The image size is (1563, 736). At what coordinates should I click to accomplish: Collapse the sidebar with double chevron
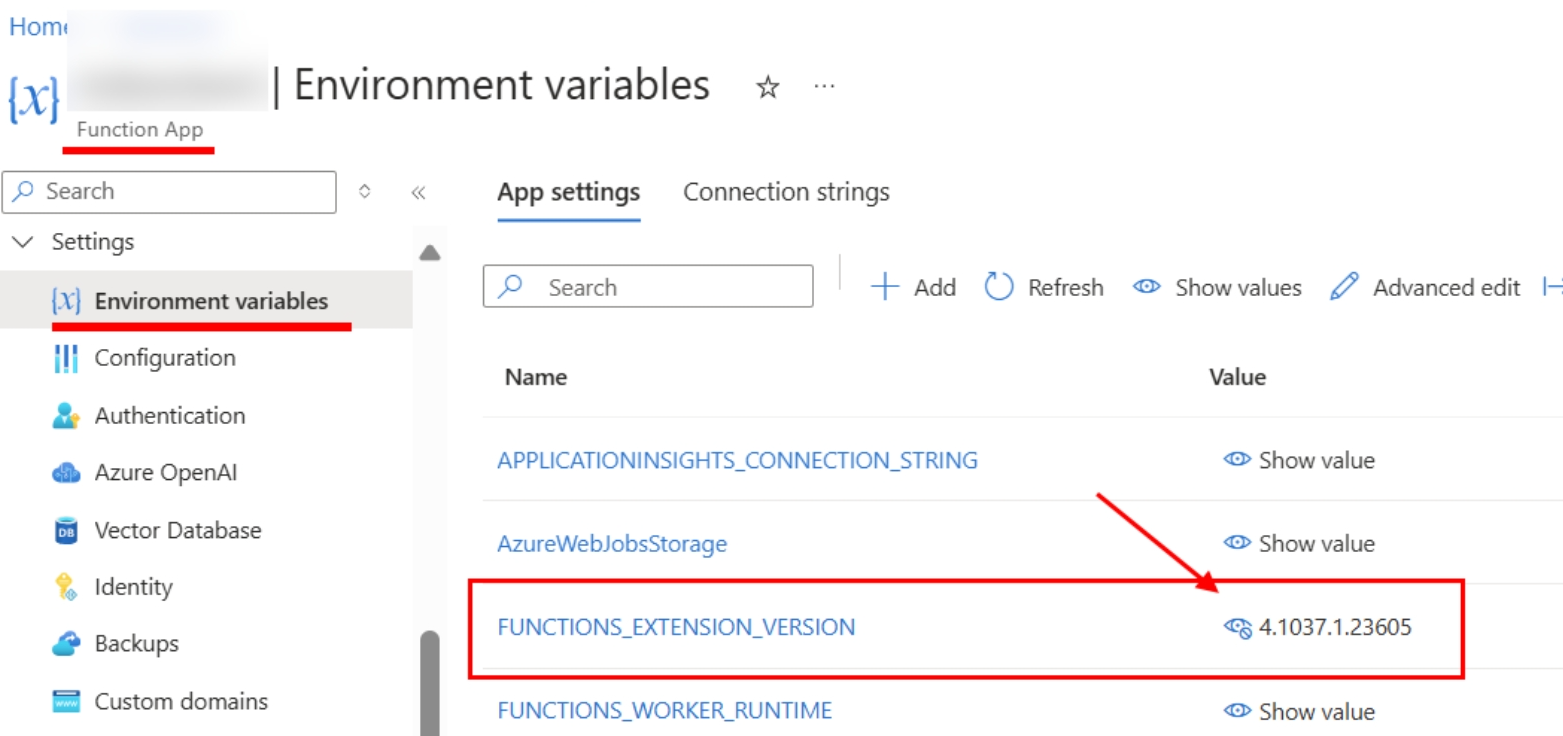click(419, 192)
